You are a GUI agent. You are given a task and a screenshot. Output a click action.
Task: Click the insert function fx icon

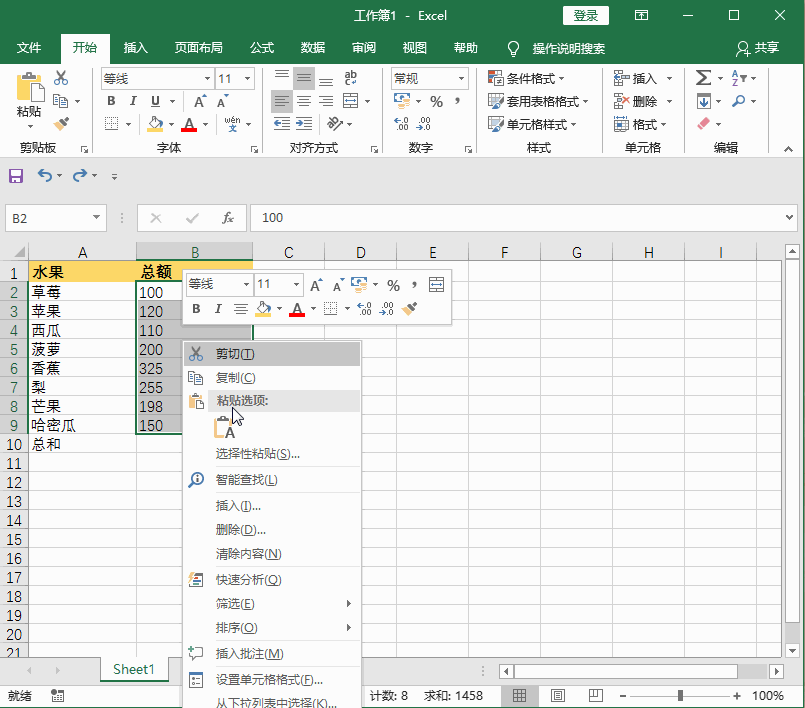[x=228, y=217]
